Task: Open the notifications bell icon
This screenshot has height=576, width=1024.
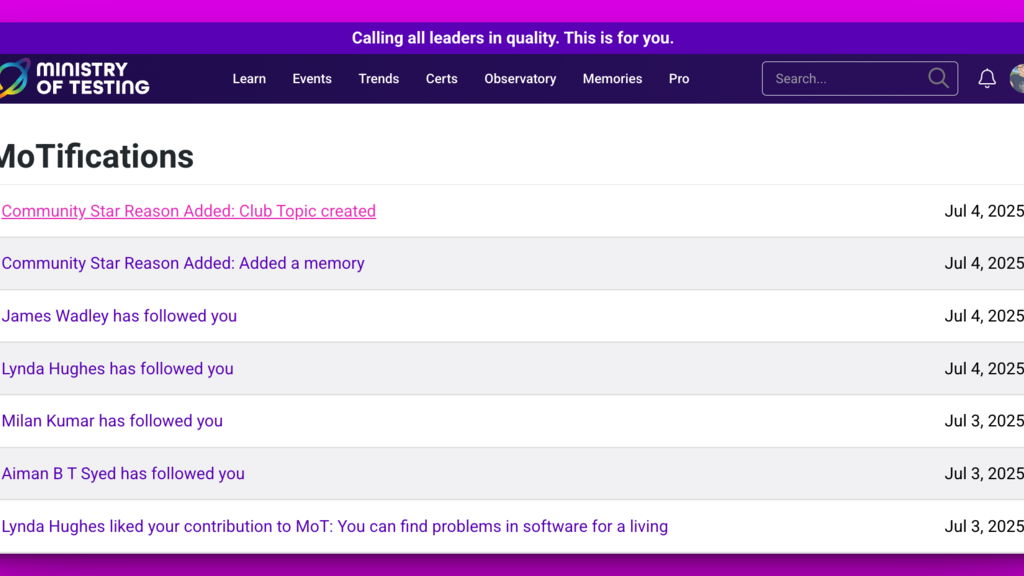Action: click(987, 79)
